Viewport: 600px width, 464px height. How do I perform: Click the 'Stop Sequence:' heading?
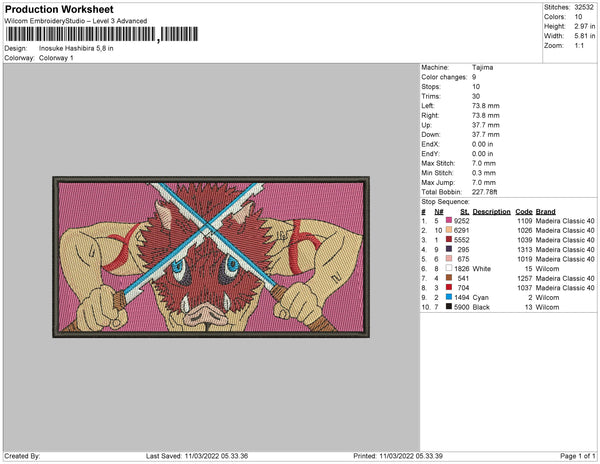click(445, 202)
